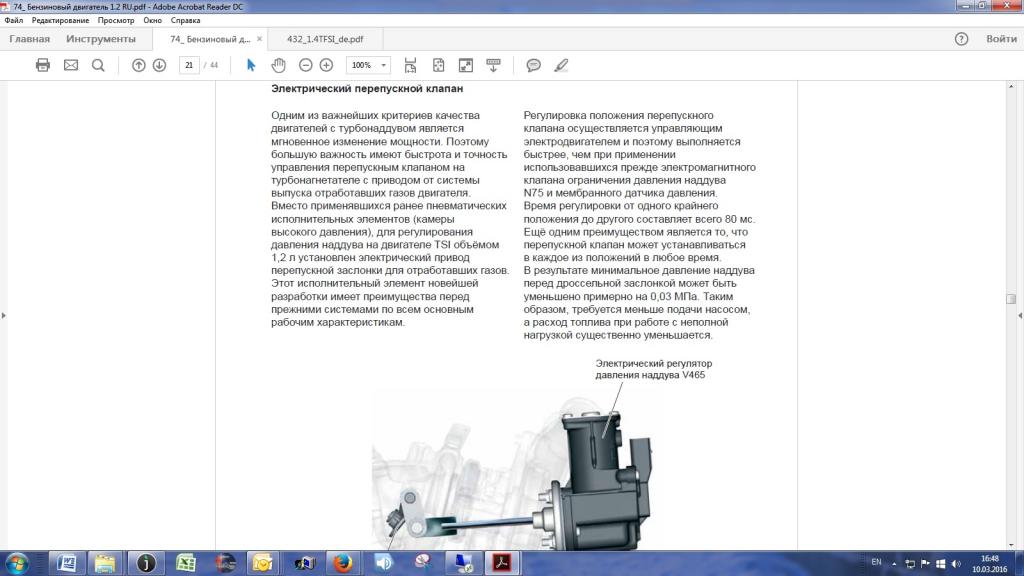The width and height of the screenshot is (1024, 576).
Task: Click the scrollbar up arrow
Action: point(1011,86)
